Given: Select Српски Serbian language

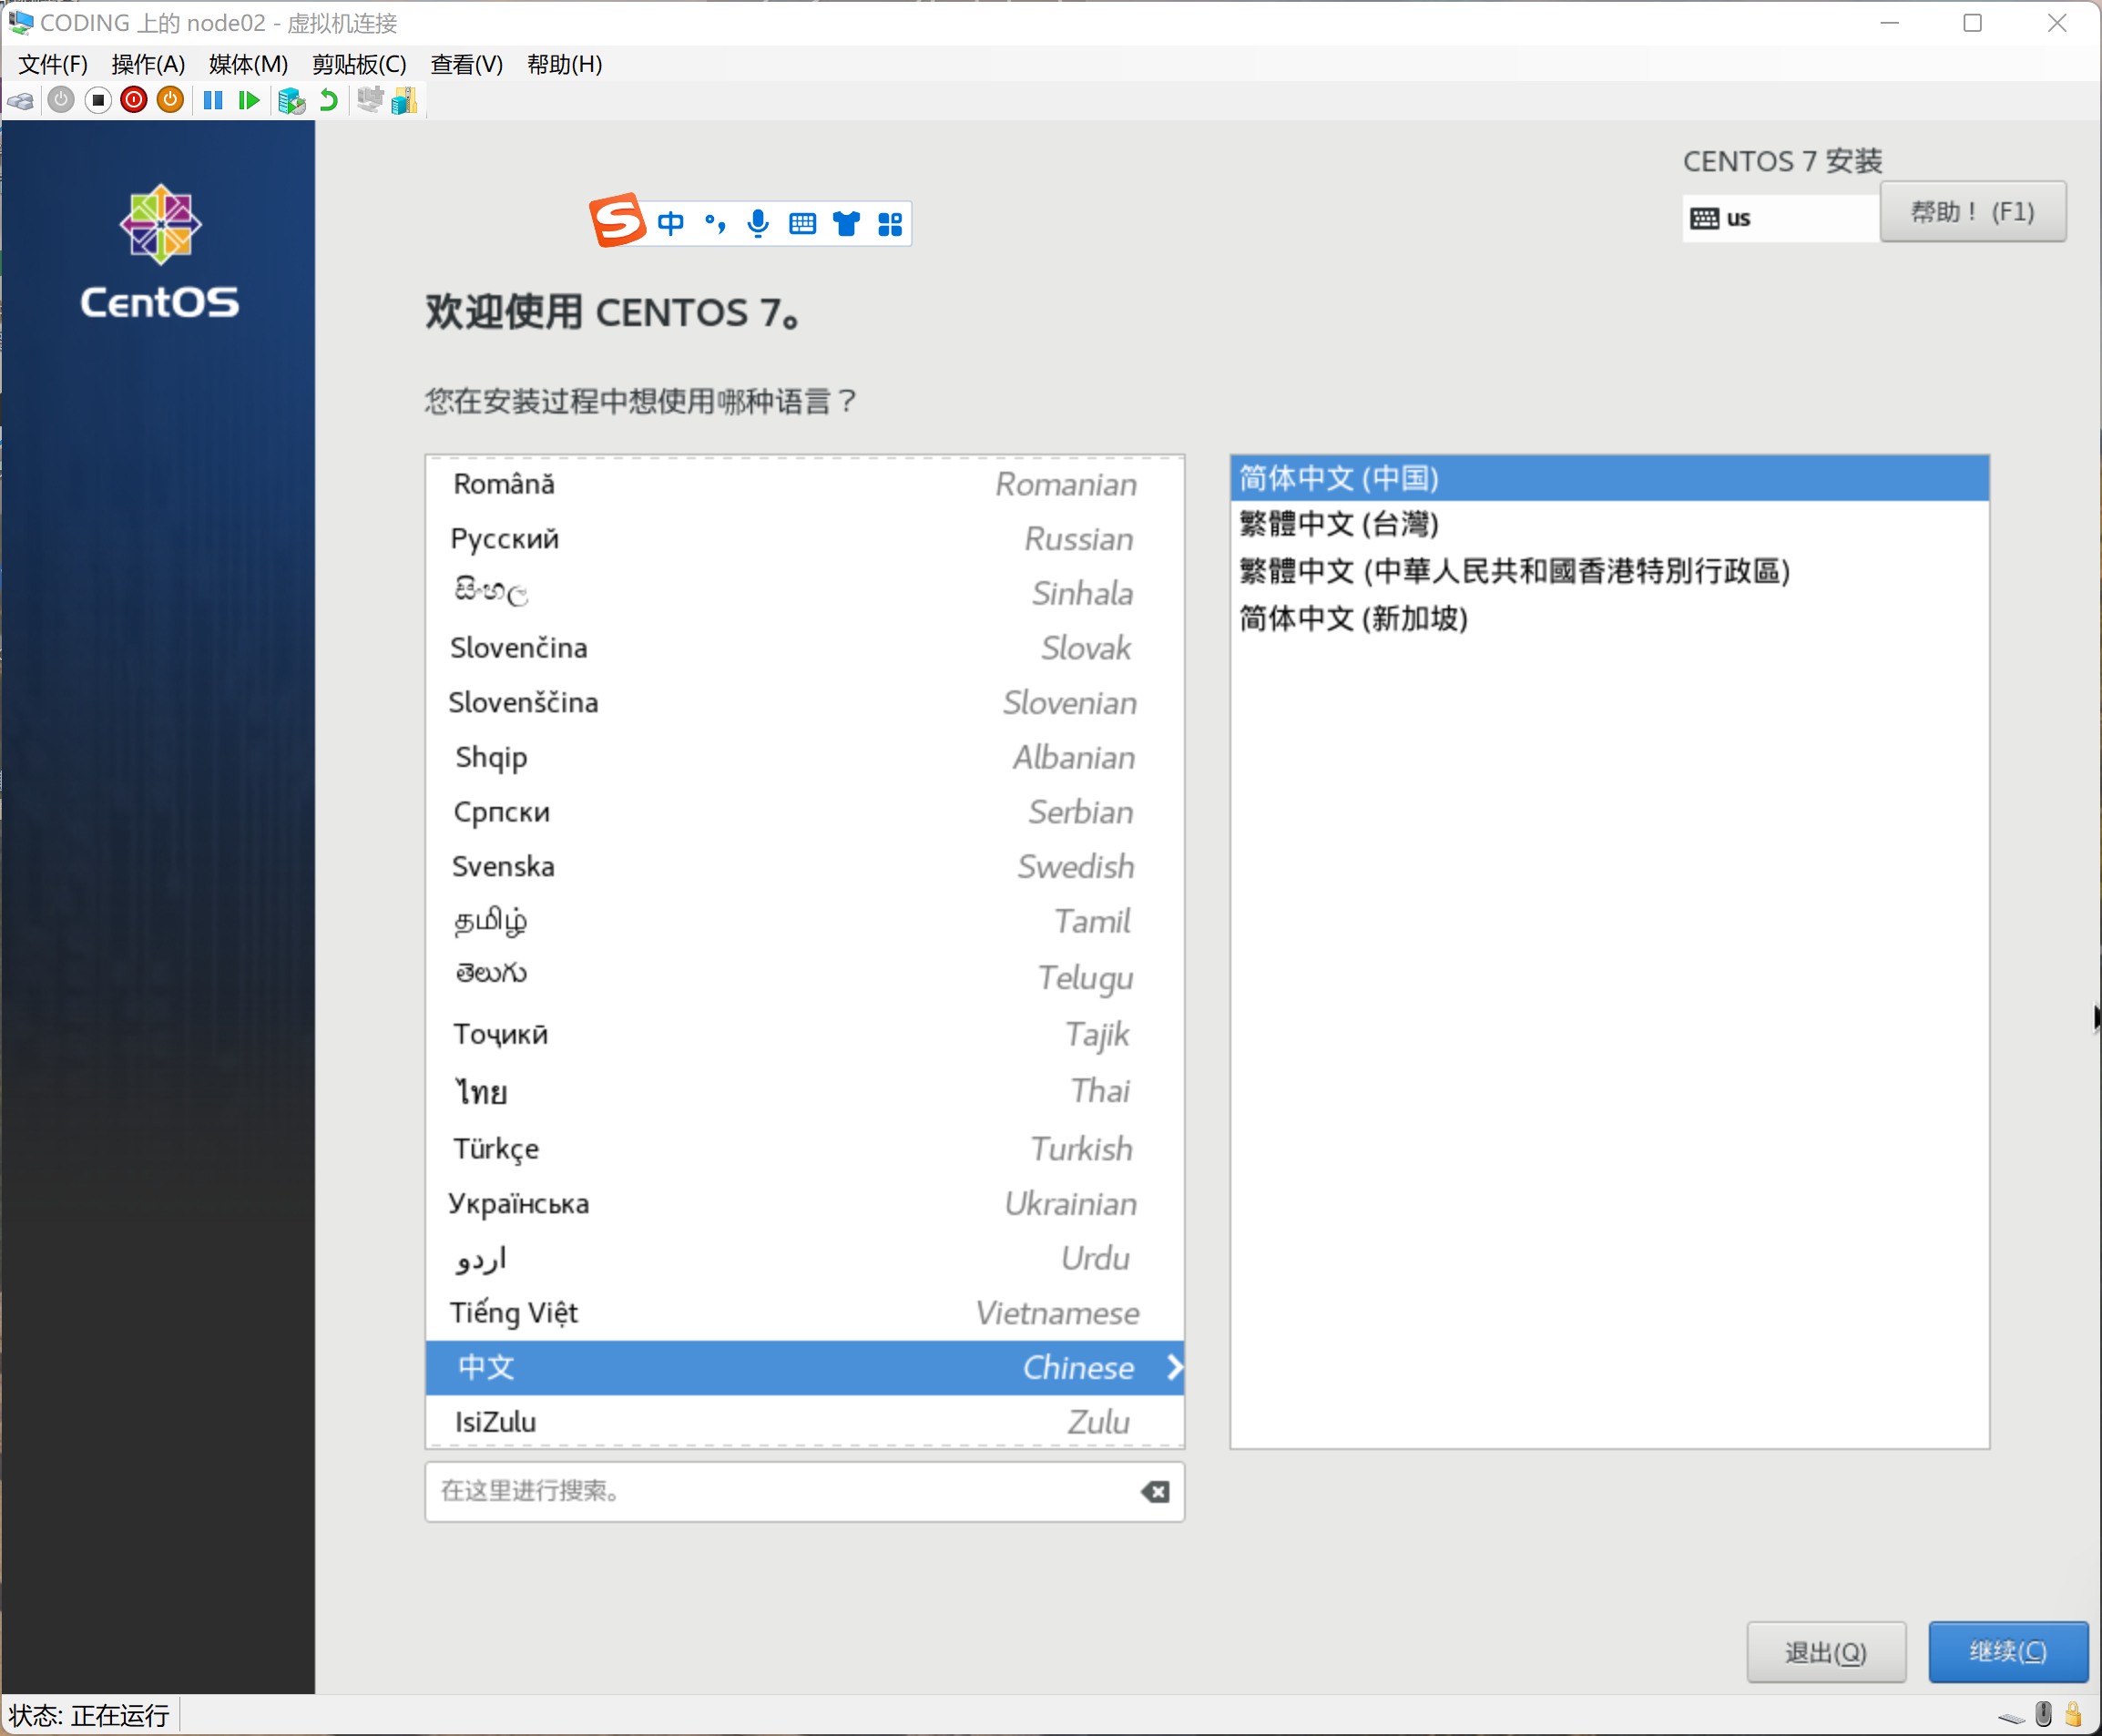Looking at the screenshot, I should [804, 812].
